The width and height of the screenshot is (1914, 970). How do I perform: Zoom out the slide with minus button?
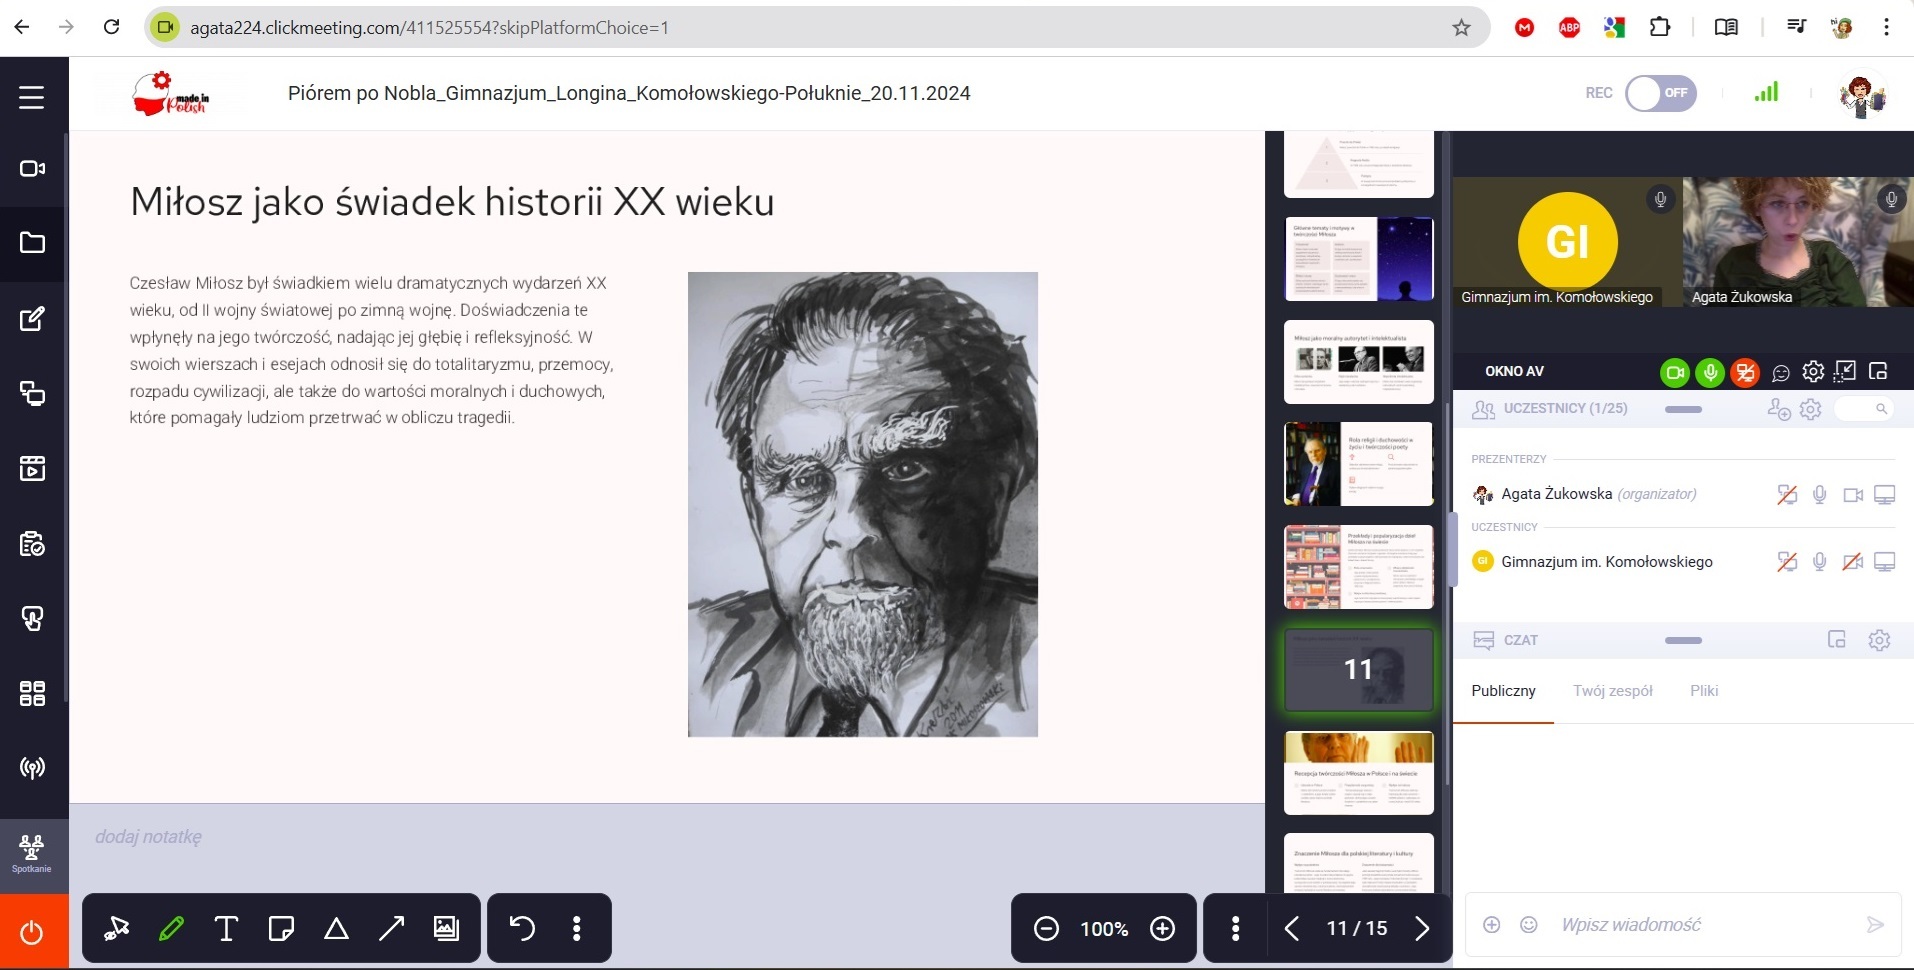(x=1046, y=929)
